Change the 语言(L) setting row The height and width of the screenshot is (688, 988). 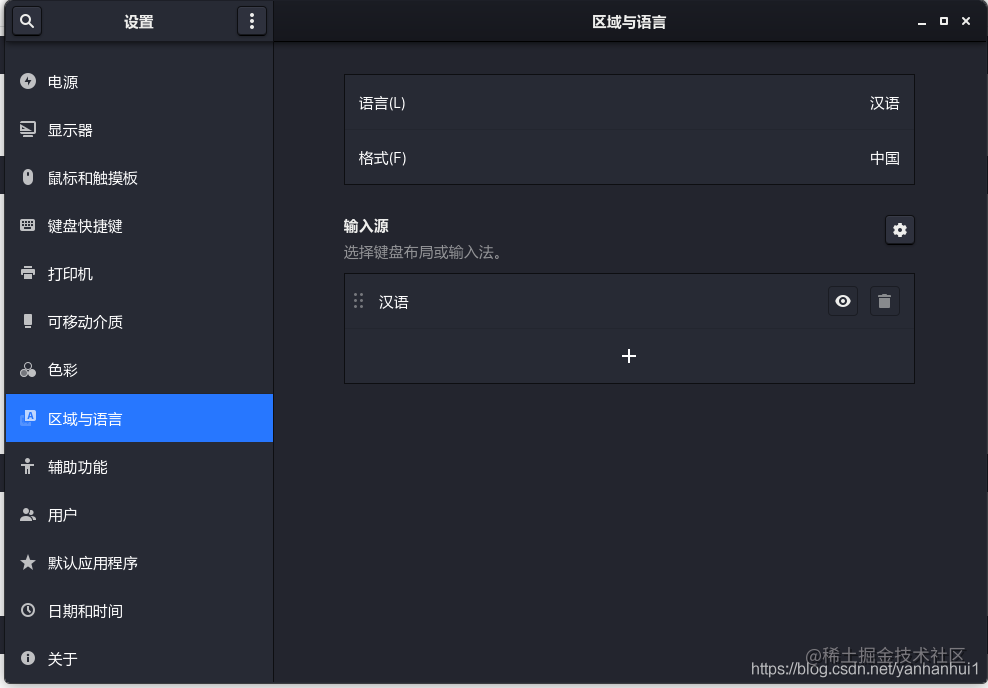pyautogui.click(x=629, y=103)
